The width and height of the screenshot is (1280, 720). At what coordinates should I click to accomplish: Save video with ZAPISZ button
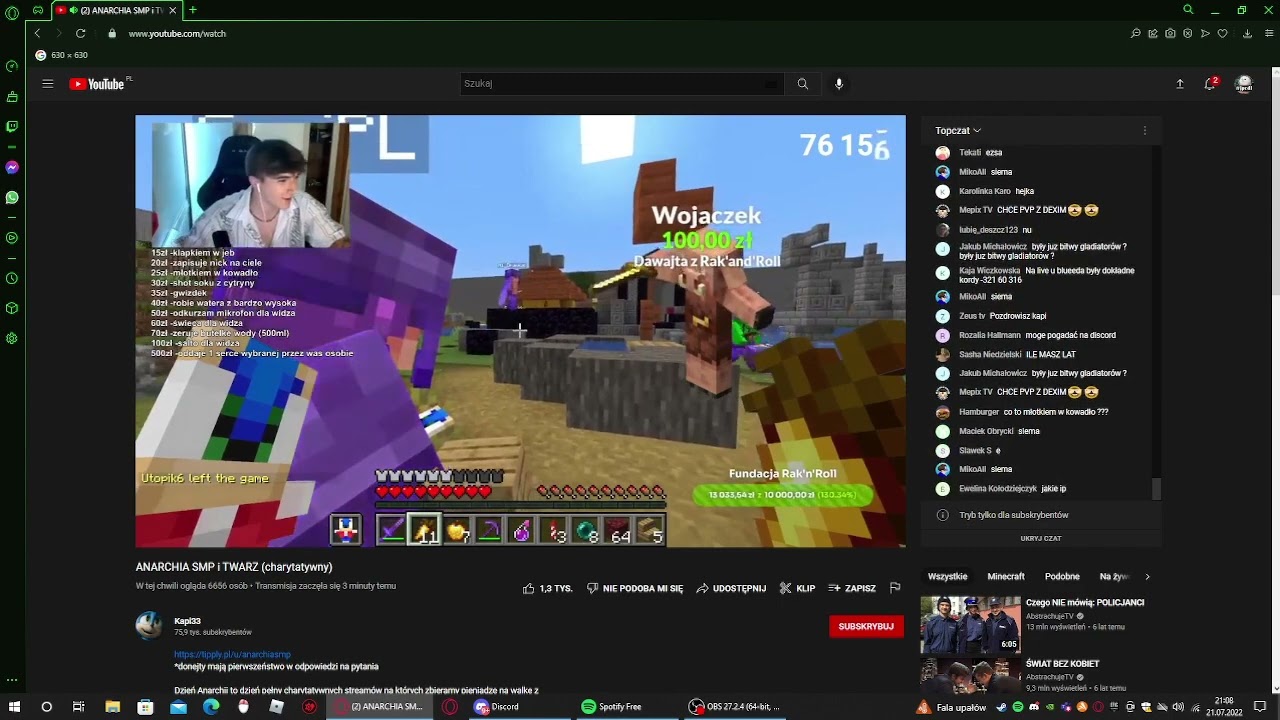(852, 588)
